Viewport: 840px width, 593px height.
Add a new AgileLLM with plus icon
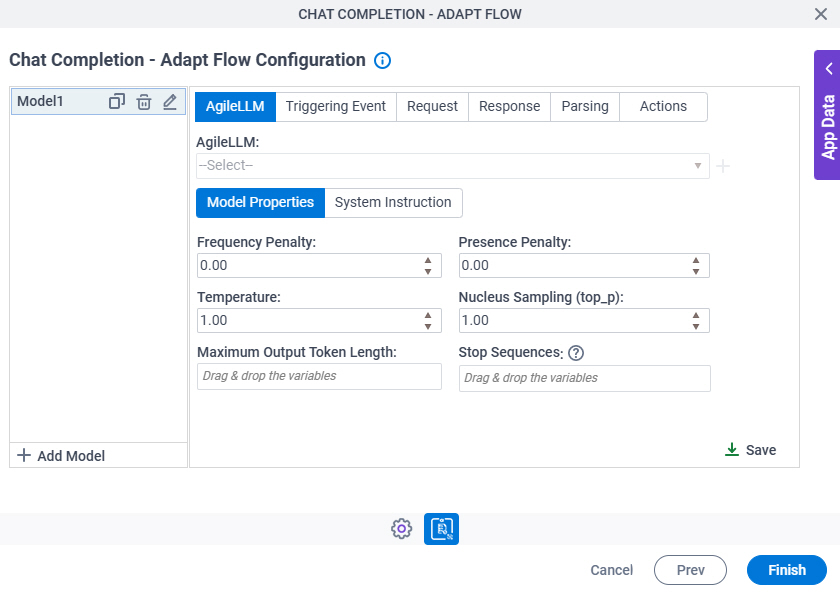pyautogui.click(x=723, y=166)
